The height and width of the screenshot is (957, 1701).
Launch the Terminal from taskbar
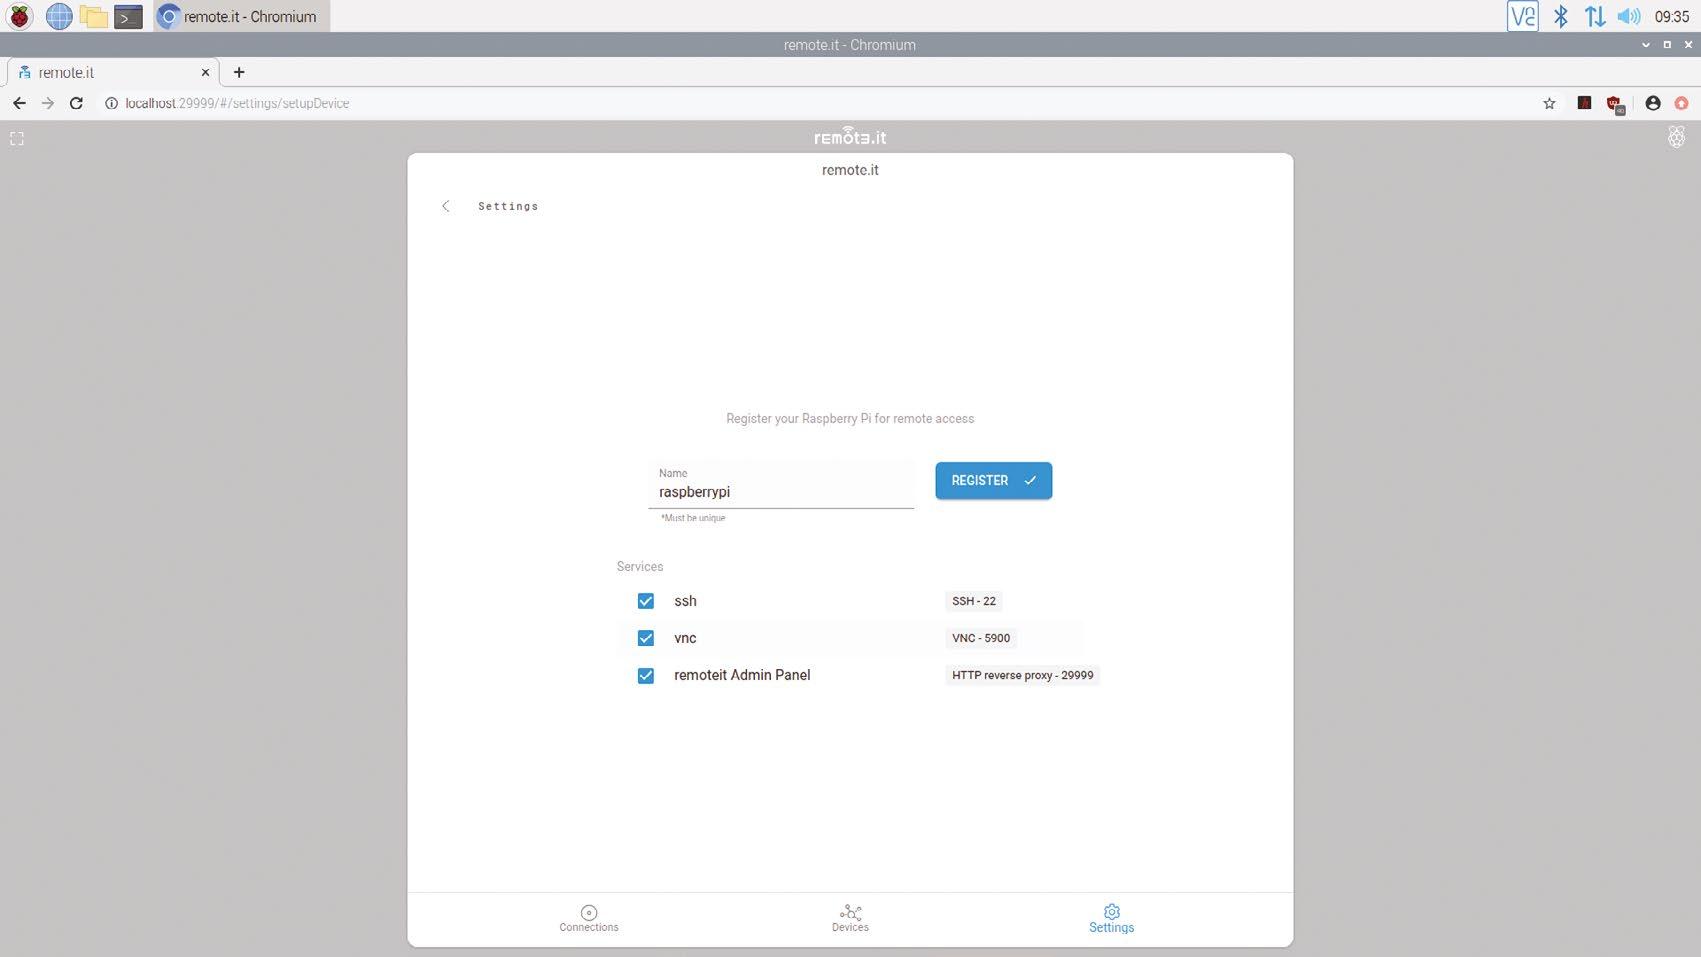coord(128,16)
